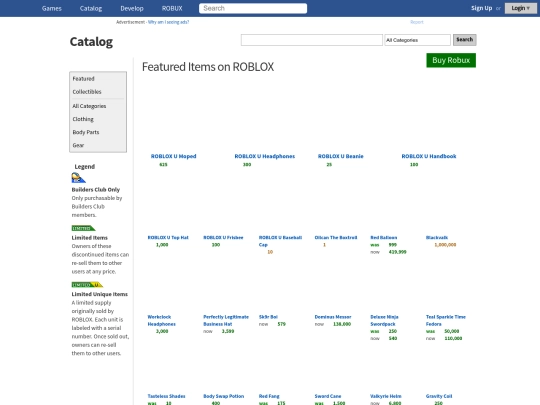The image size is (540, 405).
Task: Open ROBLOX U Beanie item
Action: (341, 156)
